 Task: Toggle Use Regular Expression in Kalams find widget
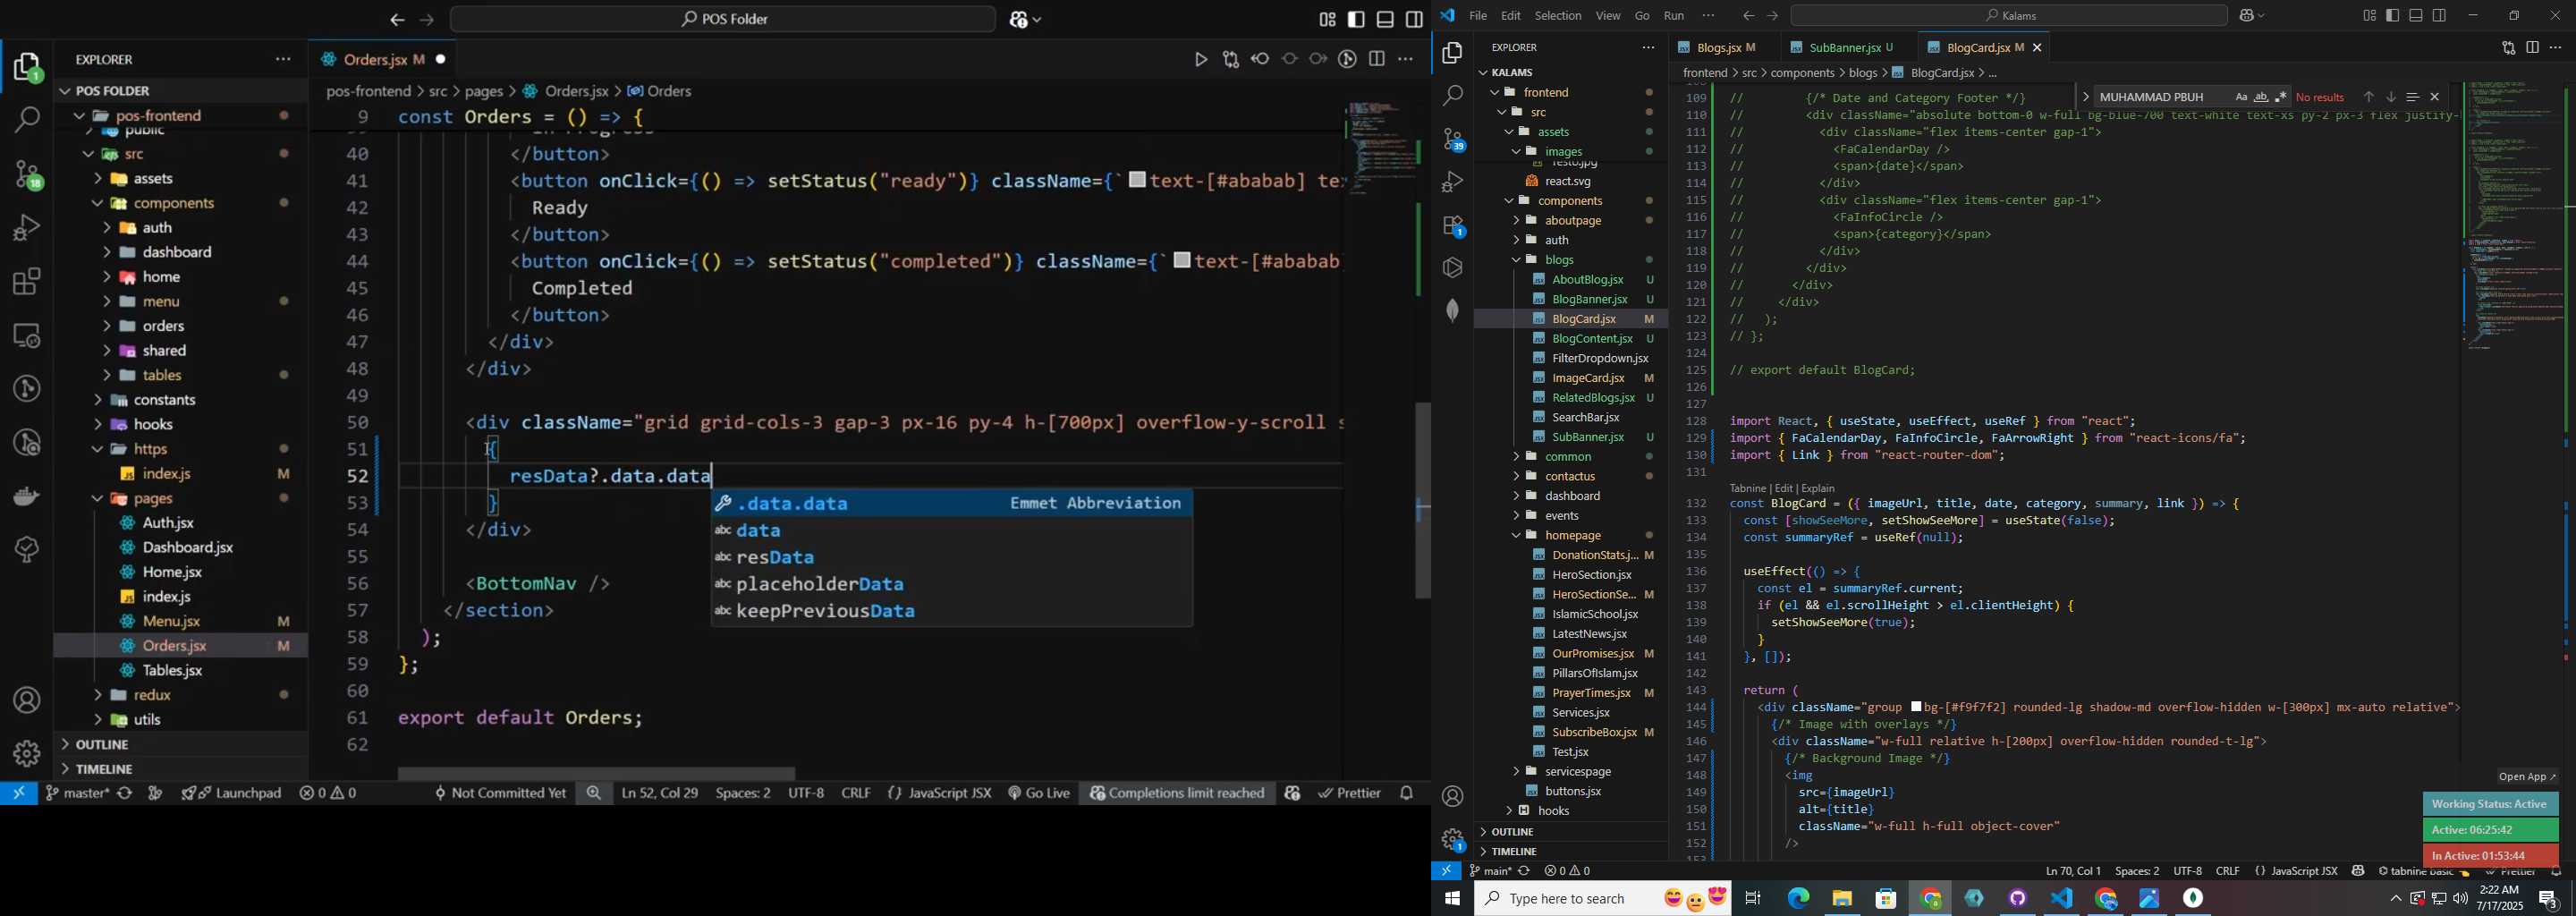[2280, 97]
